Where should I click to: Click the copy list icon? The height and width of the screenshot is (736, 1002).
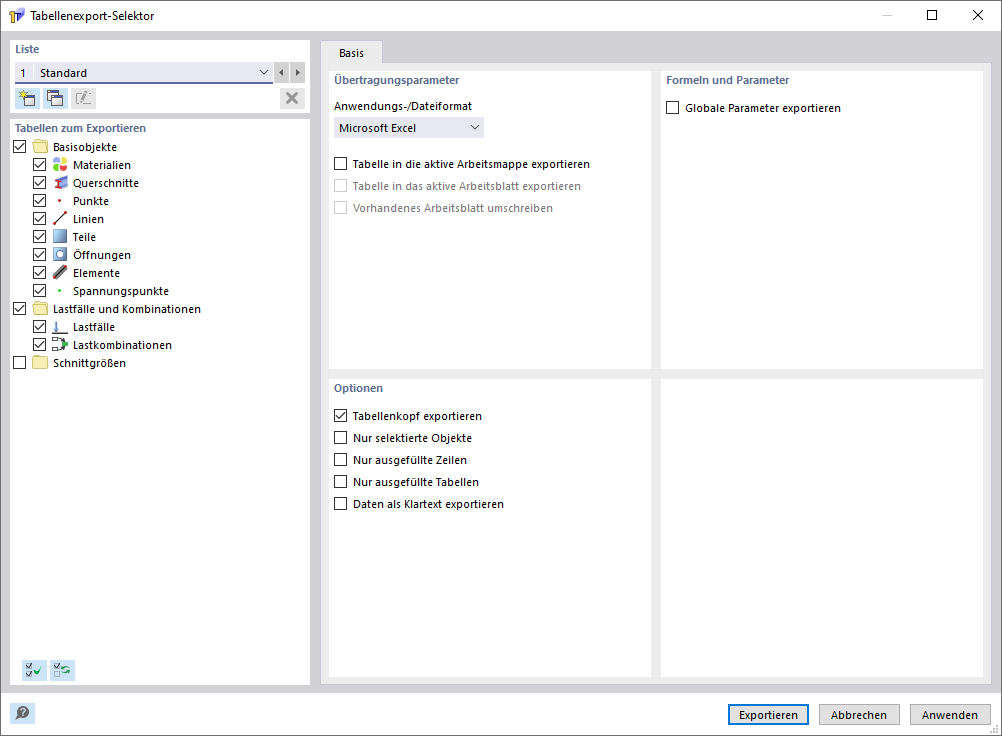pos(54,98)
